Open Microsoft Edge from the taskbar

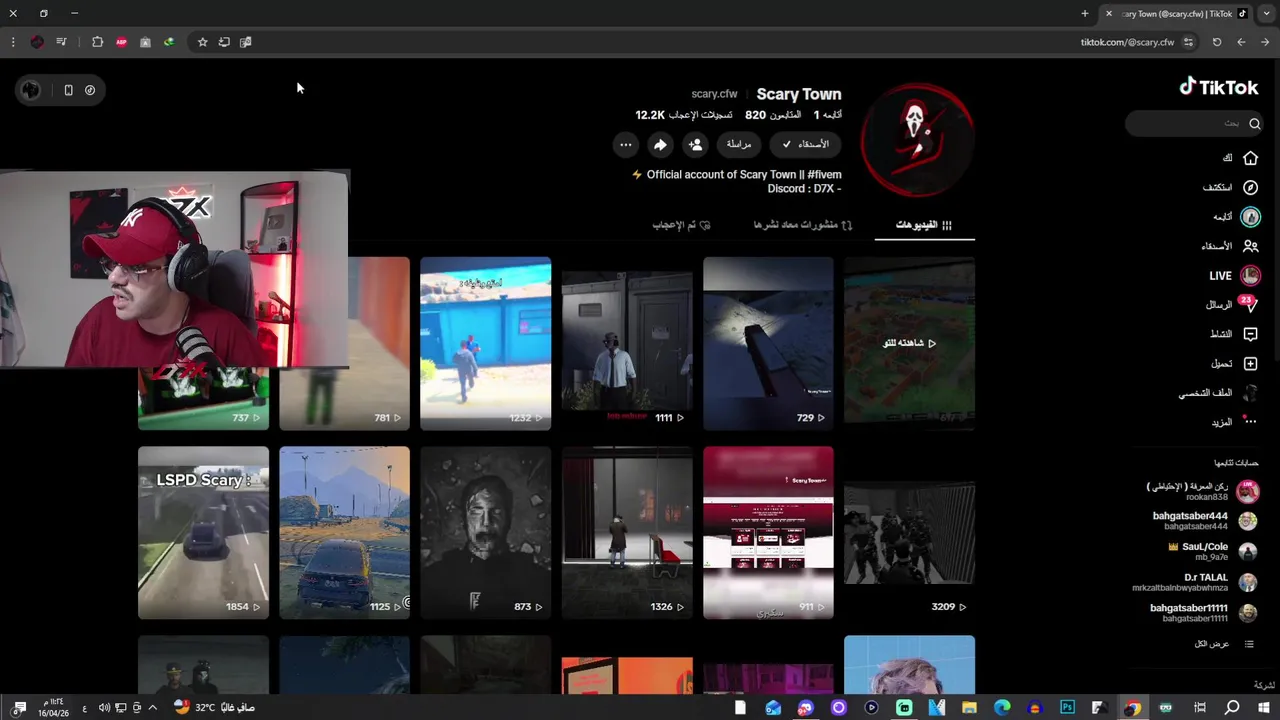[x=1002, y=708]
